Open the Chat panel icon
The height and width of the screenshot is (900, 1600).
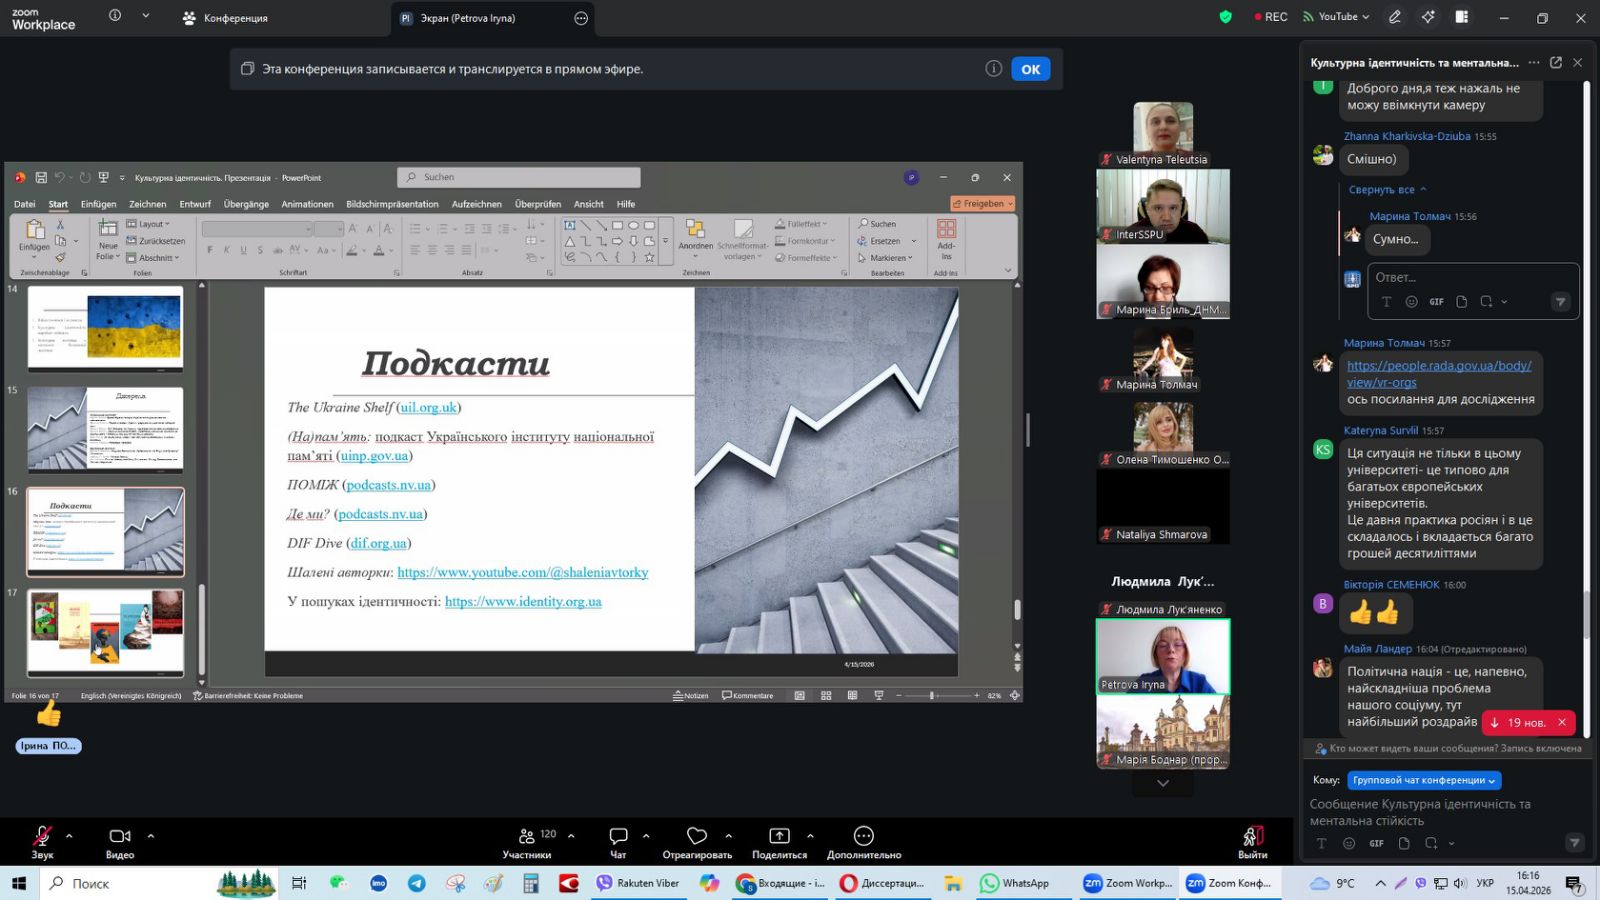[618, 837]
